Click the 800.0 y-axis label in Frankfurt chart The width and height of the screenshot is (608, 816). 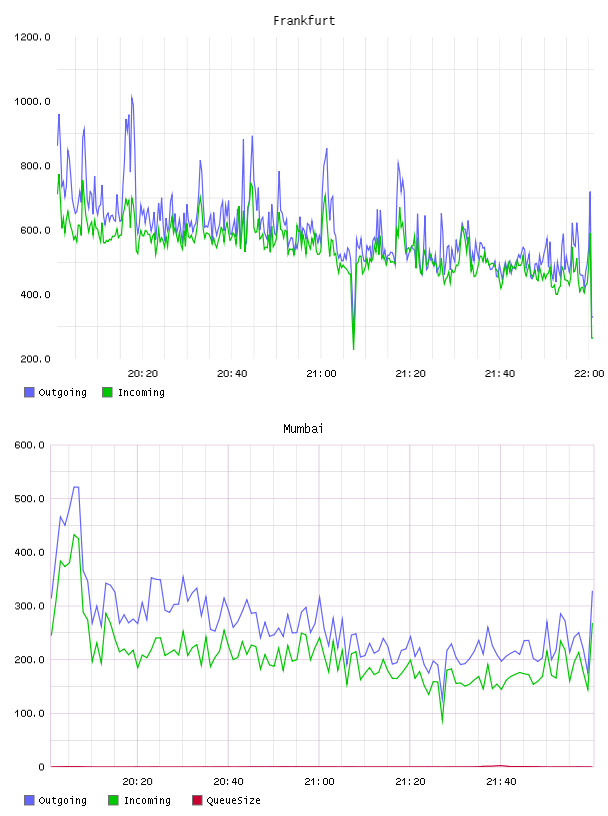click(35, 166)
